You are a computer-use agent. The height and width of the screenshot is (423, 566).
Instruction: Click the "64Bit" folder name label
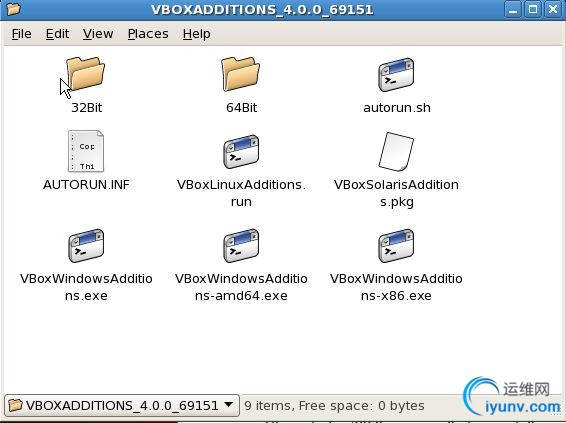pyautogui.click(x=241, y=108)
